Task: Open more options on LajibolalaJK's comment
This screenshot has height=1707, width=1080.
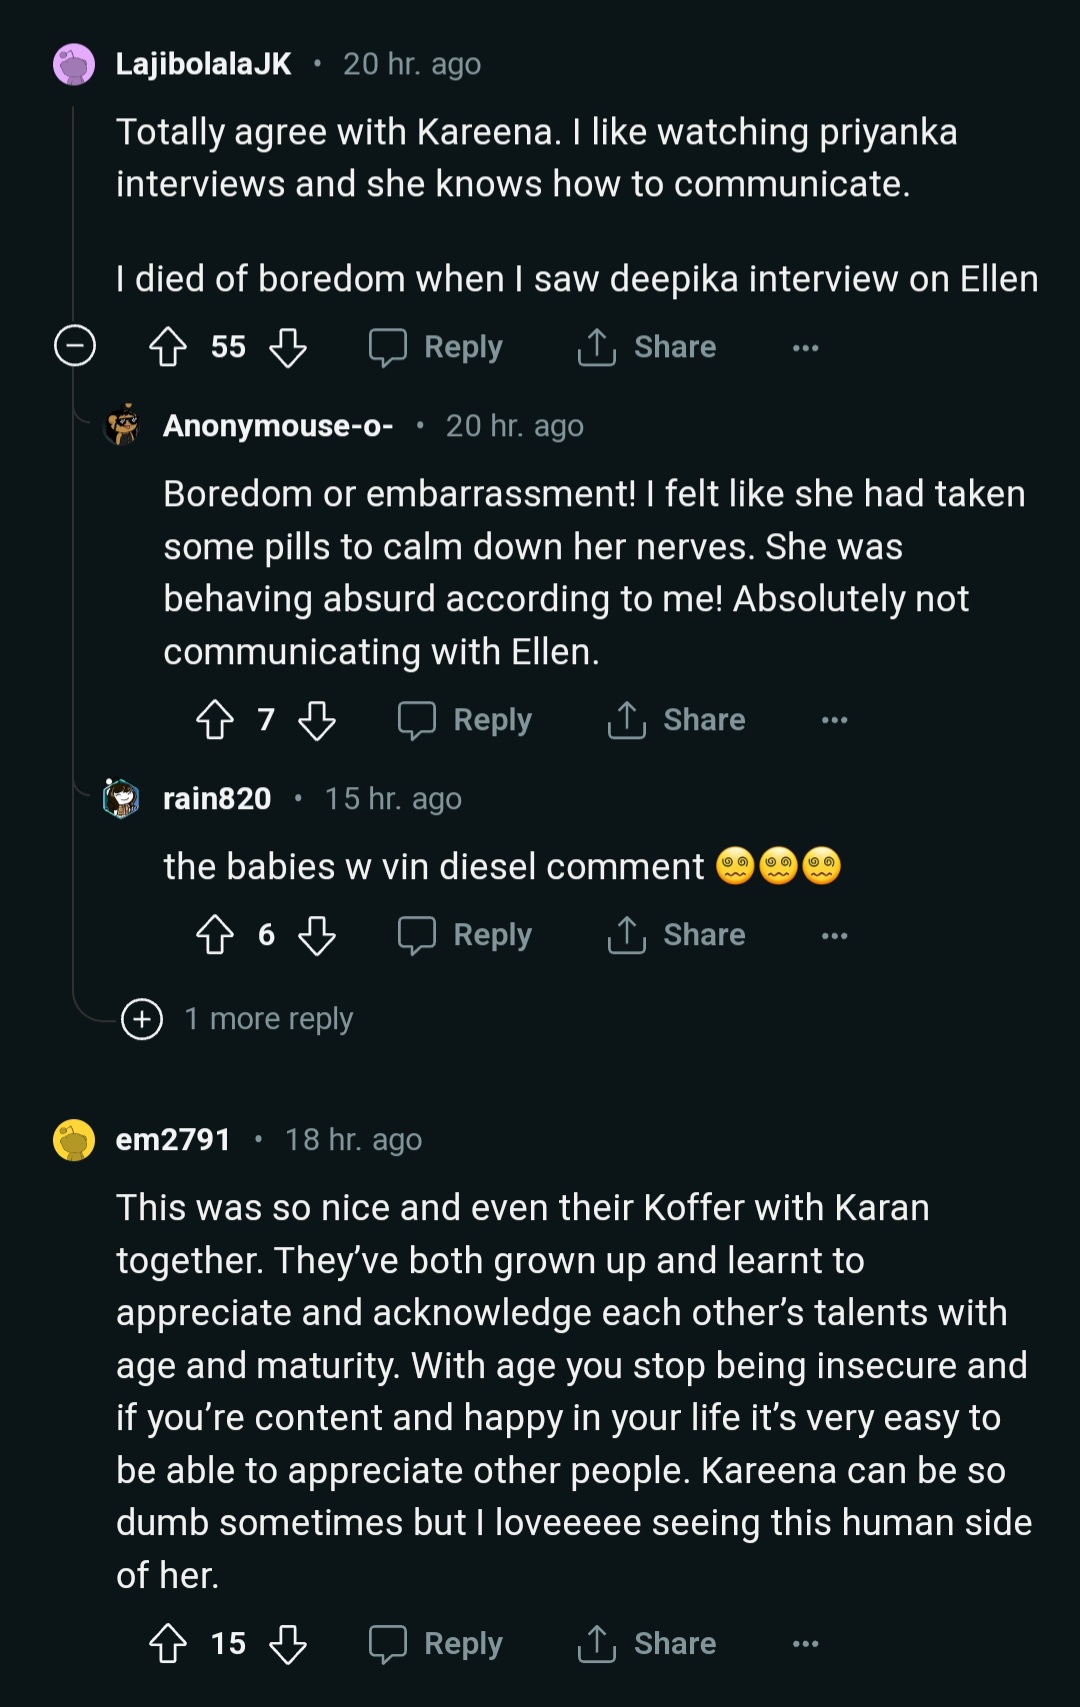Action: coord(805,348)
